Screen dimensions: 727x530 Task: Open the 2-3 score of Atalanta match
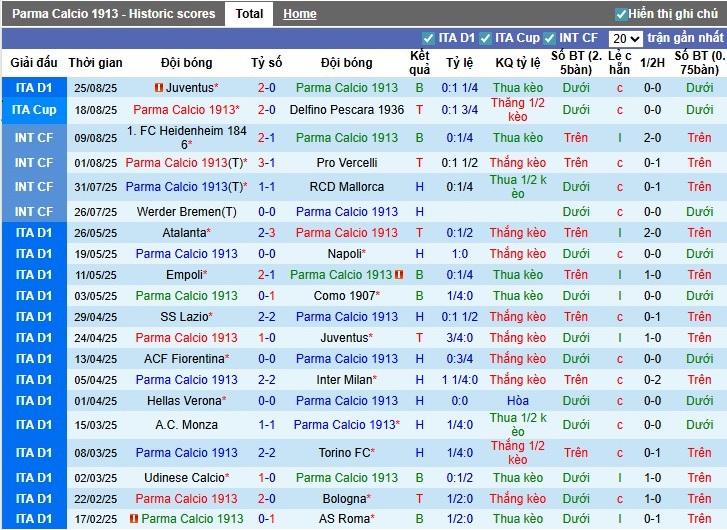click(x=267, y=233)
